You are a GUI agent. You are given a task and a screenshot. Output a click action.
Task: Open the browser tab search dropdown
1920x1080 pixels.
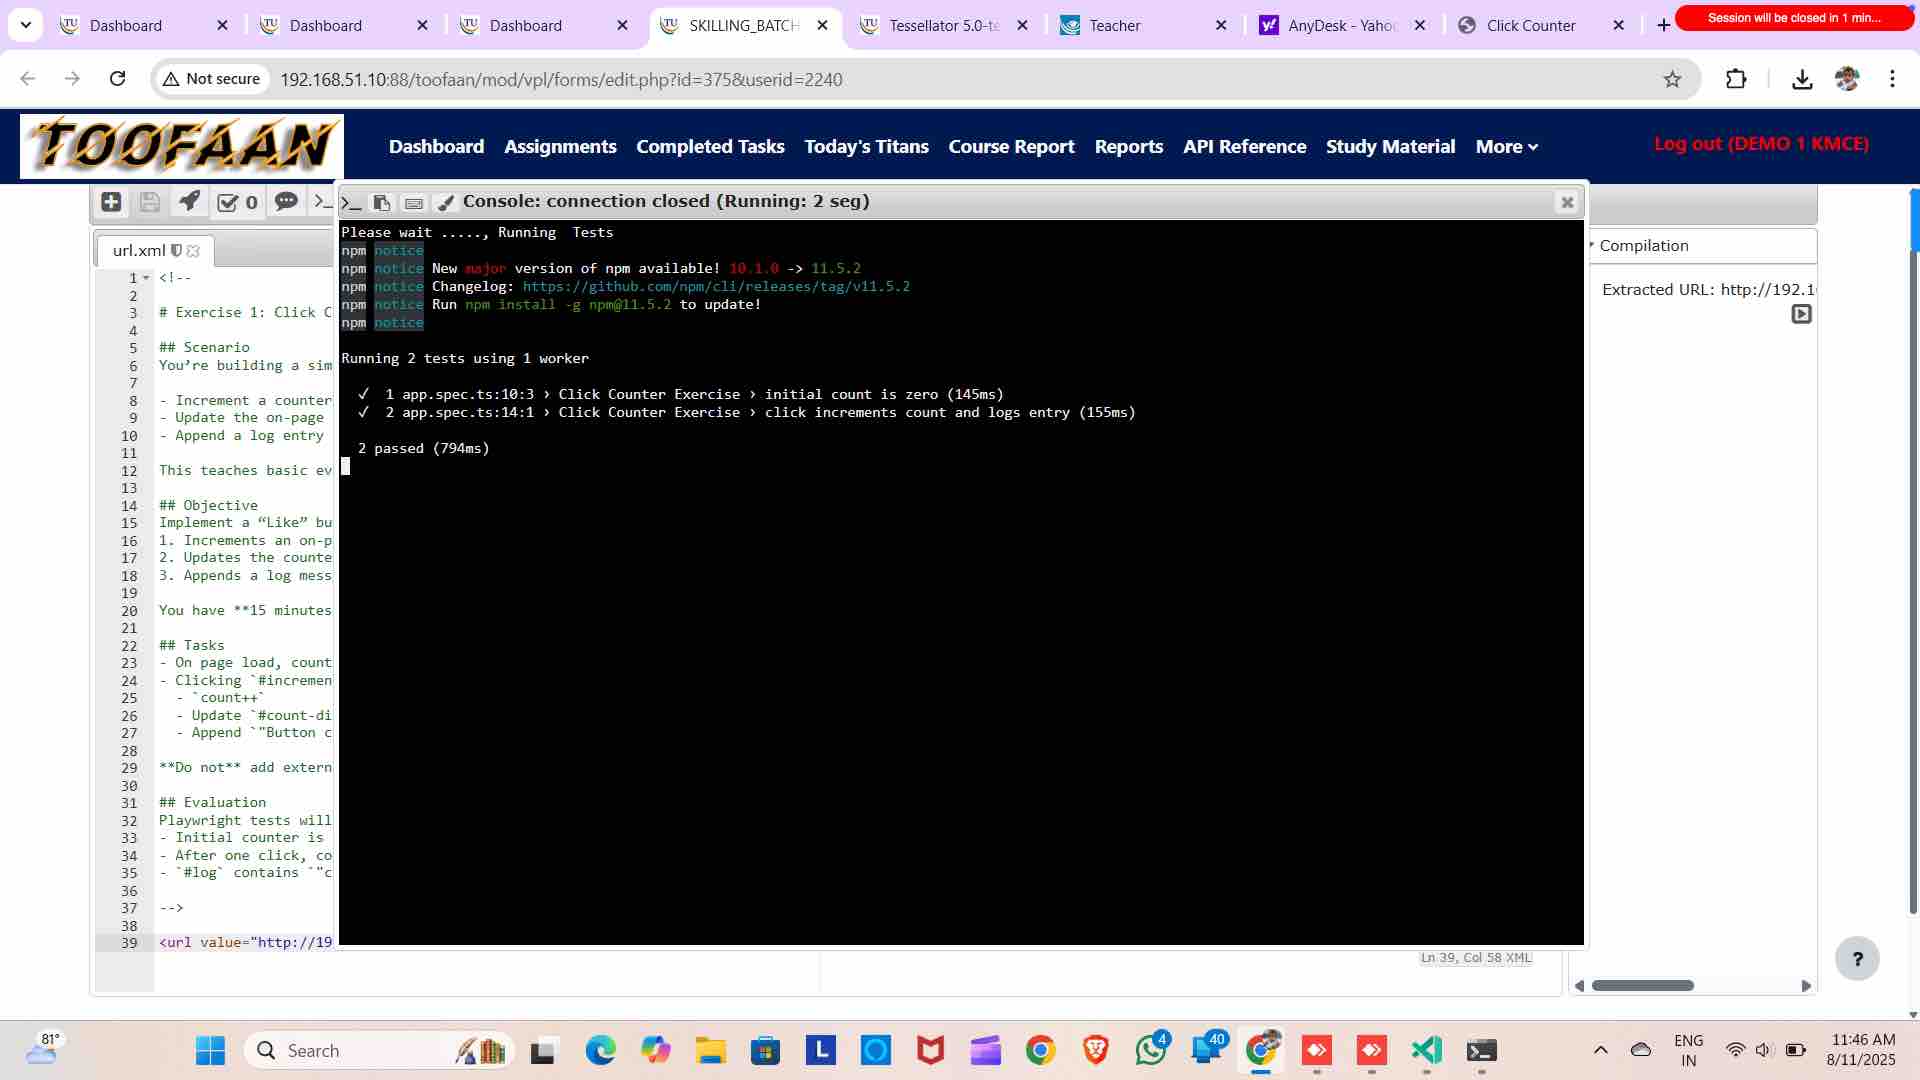25,25
